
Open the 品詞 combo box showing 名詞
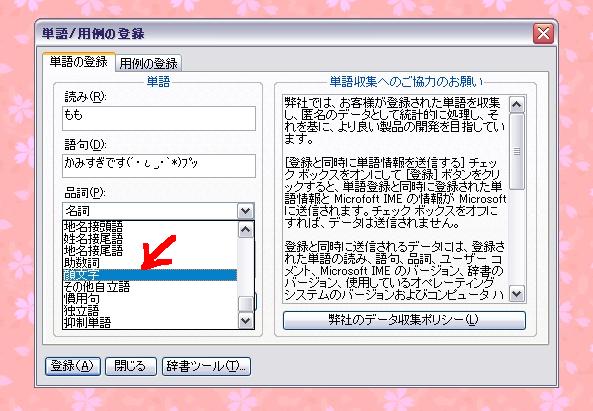[x=158, y=211]
